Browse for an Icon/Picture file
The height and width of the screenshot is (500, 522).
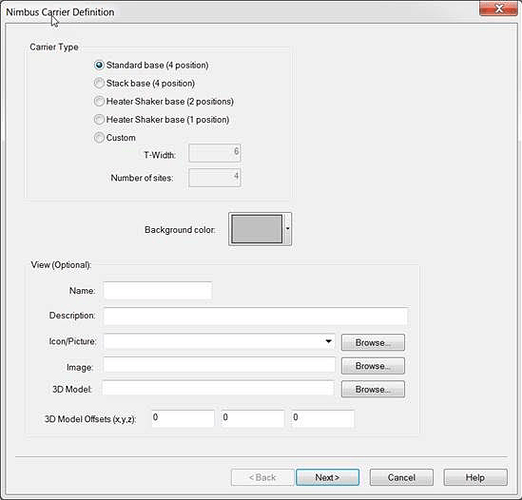pos(373,342)
